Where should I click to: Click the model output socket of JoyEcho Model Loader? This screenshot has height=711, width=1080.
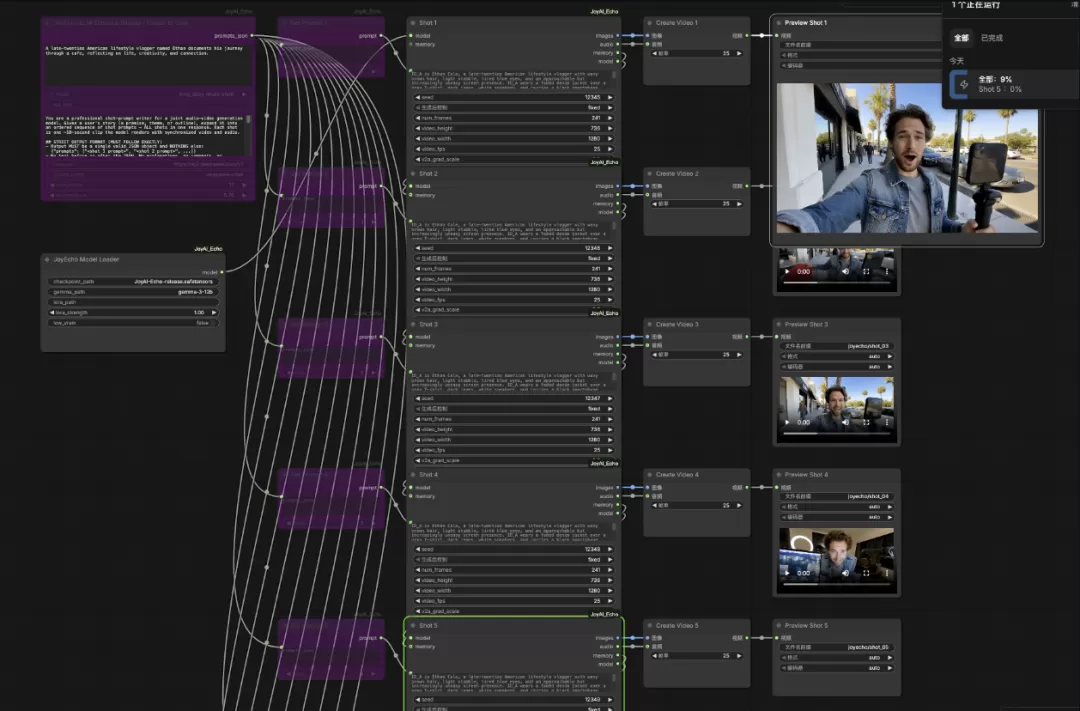222,272
